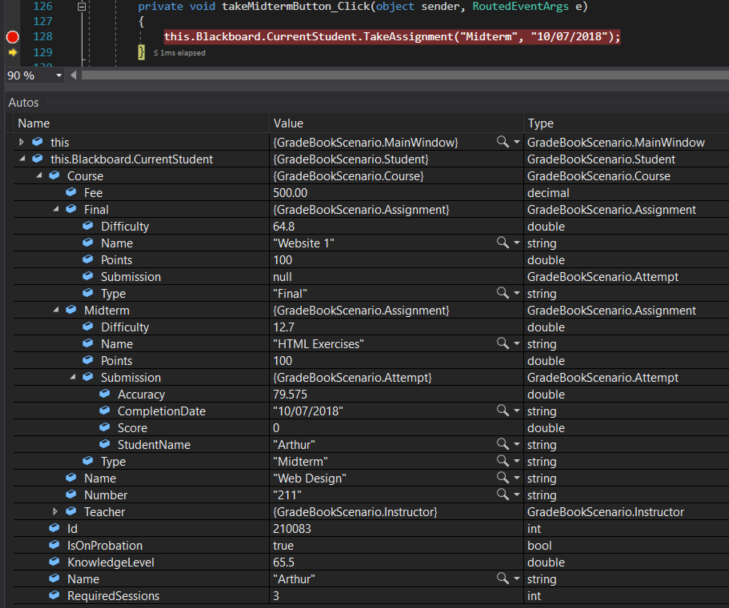This screenshot has height=608, width=729.
Task: Select the Final Submission value null
Action: pyautogui.click(x=282, y=277)
